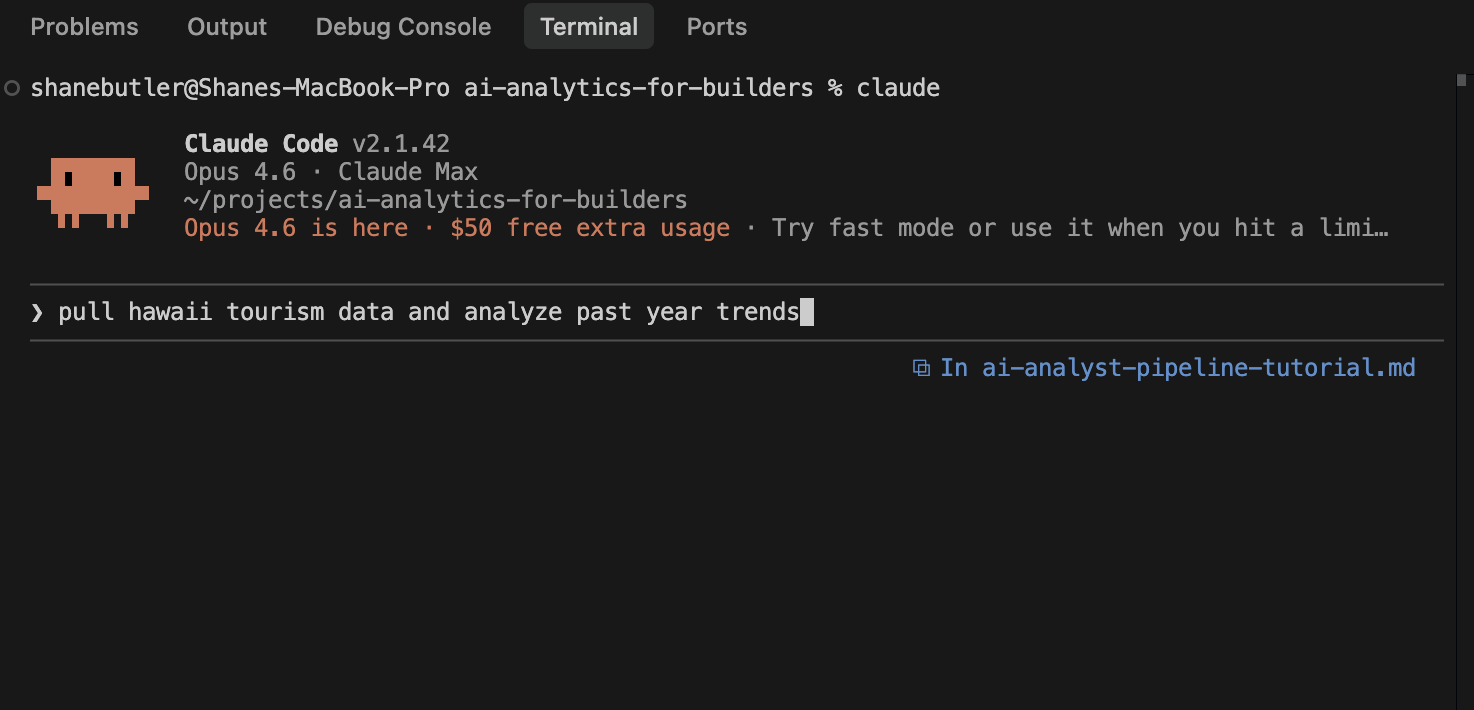Open the ai-analyst-pipeline-tutorial.md link
This screenshot has width=1474, height=710.
coord(1198,368)
